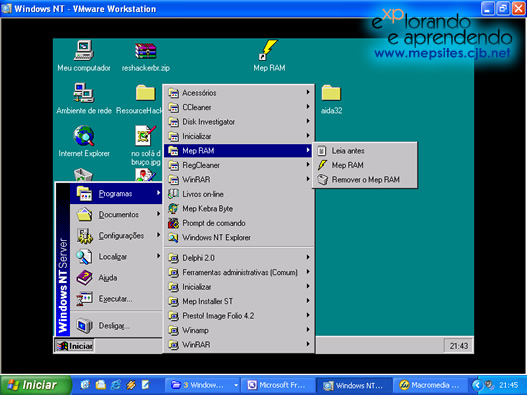Click the Configurações control panel icon
527x395 pixels.
pos(84,235)
